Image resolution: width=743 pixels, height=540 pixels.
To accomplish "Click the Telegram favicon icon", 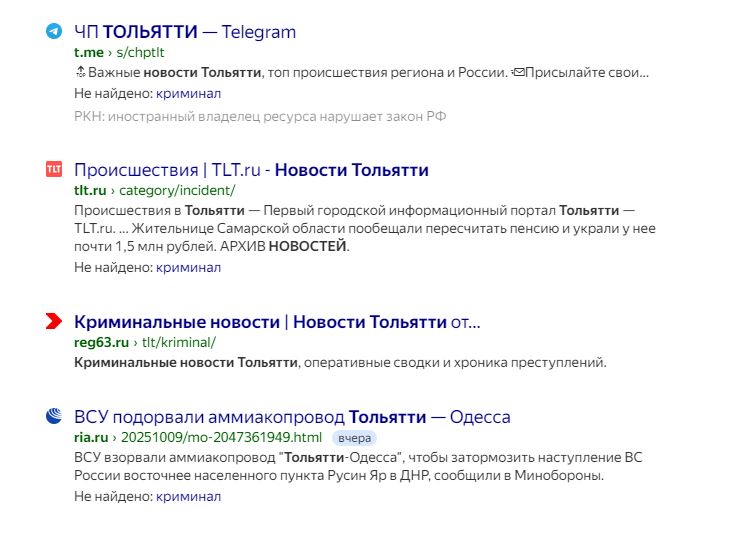I will click(54, 31).
